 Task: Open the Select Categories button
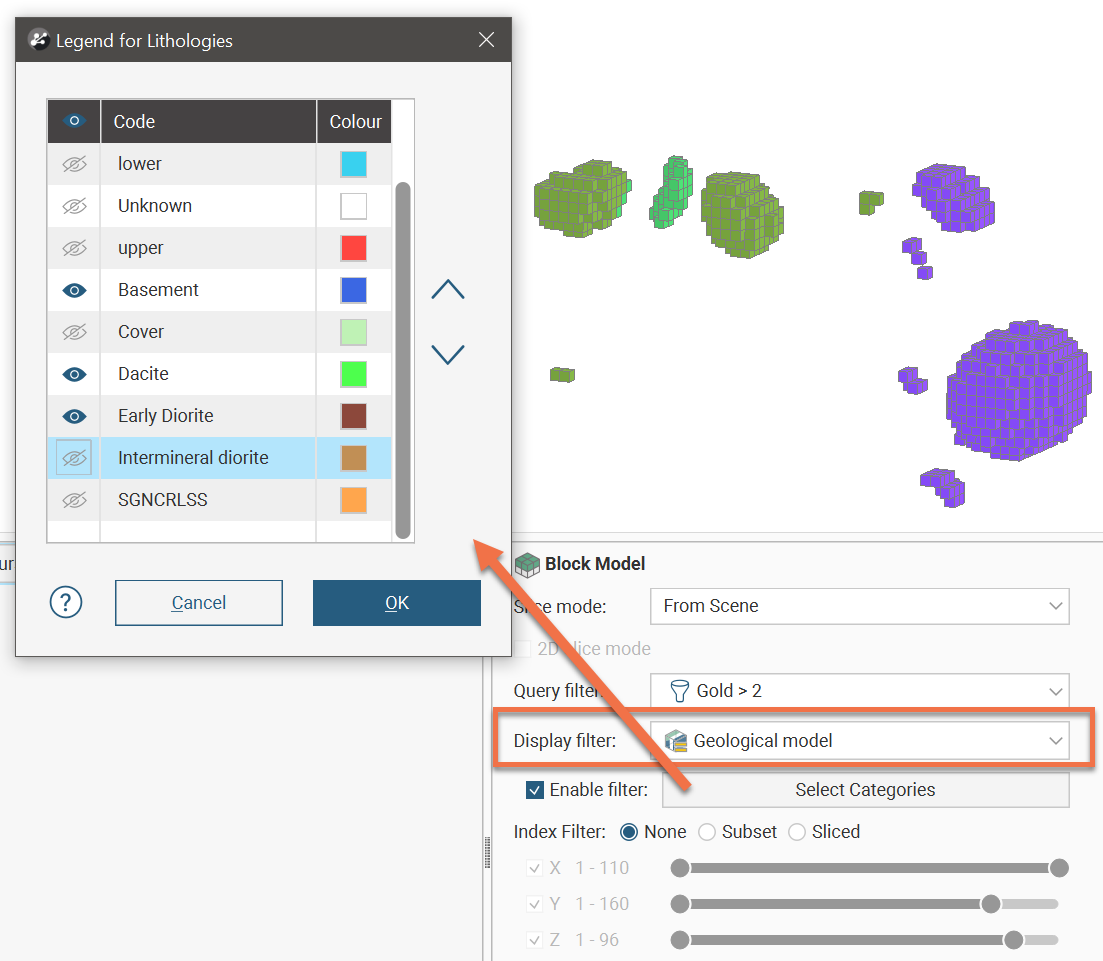[865, 790]
